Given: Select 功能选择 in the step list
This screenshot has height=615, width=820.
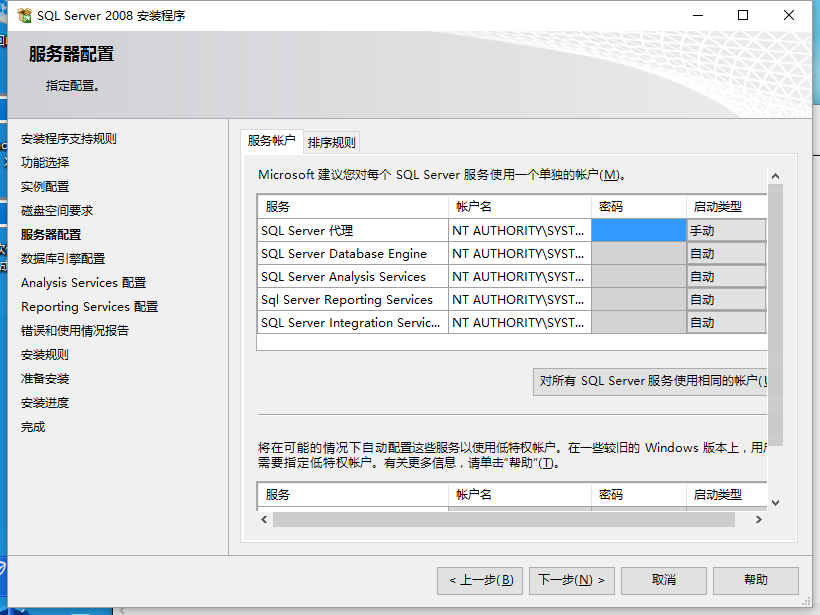Looking at the screenshot, I should (x=45, y=163).
